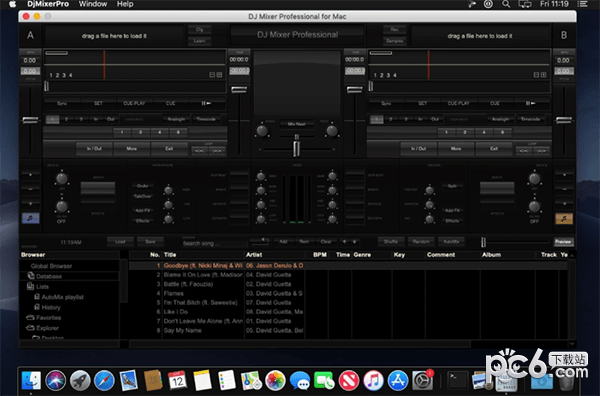
Task: Click the Random button
Action: pos(421,241)
